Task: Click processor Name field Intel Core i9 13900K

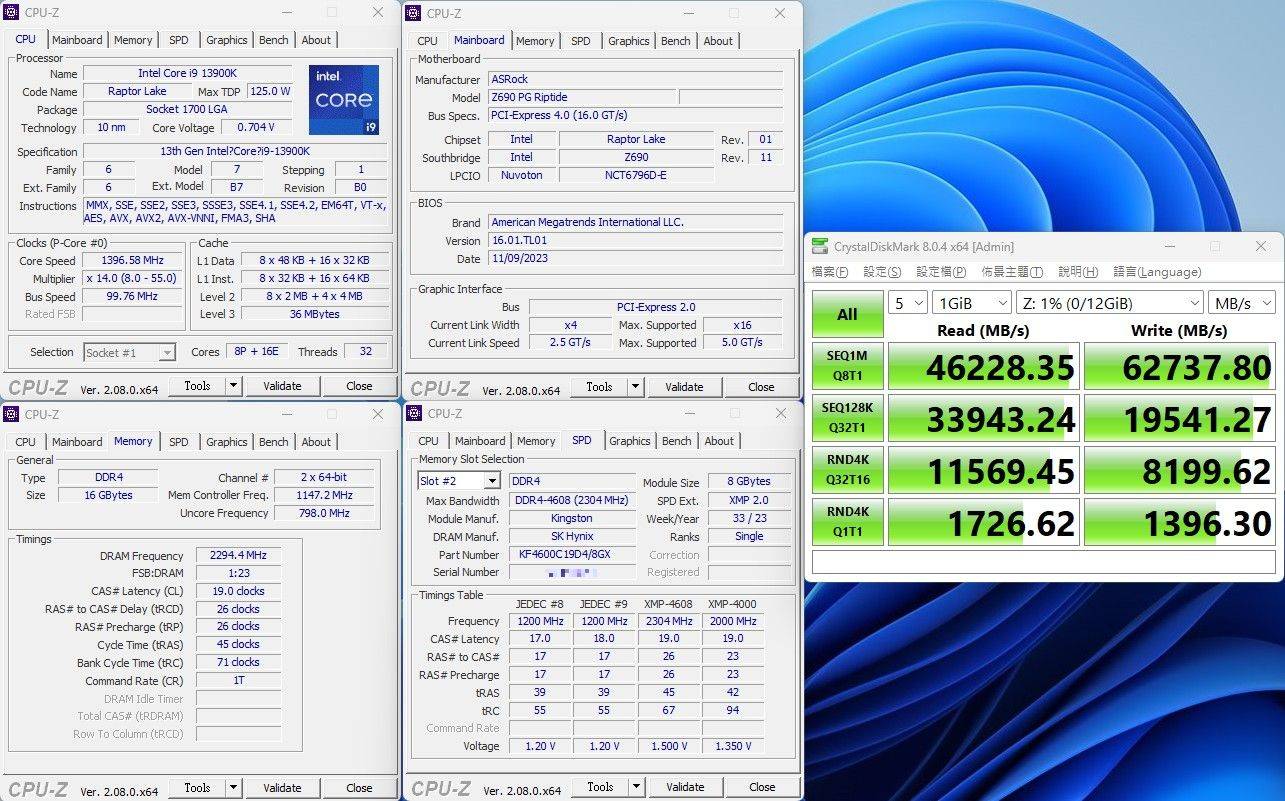Action: (188, 74)
